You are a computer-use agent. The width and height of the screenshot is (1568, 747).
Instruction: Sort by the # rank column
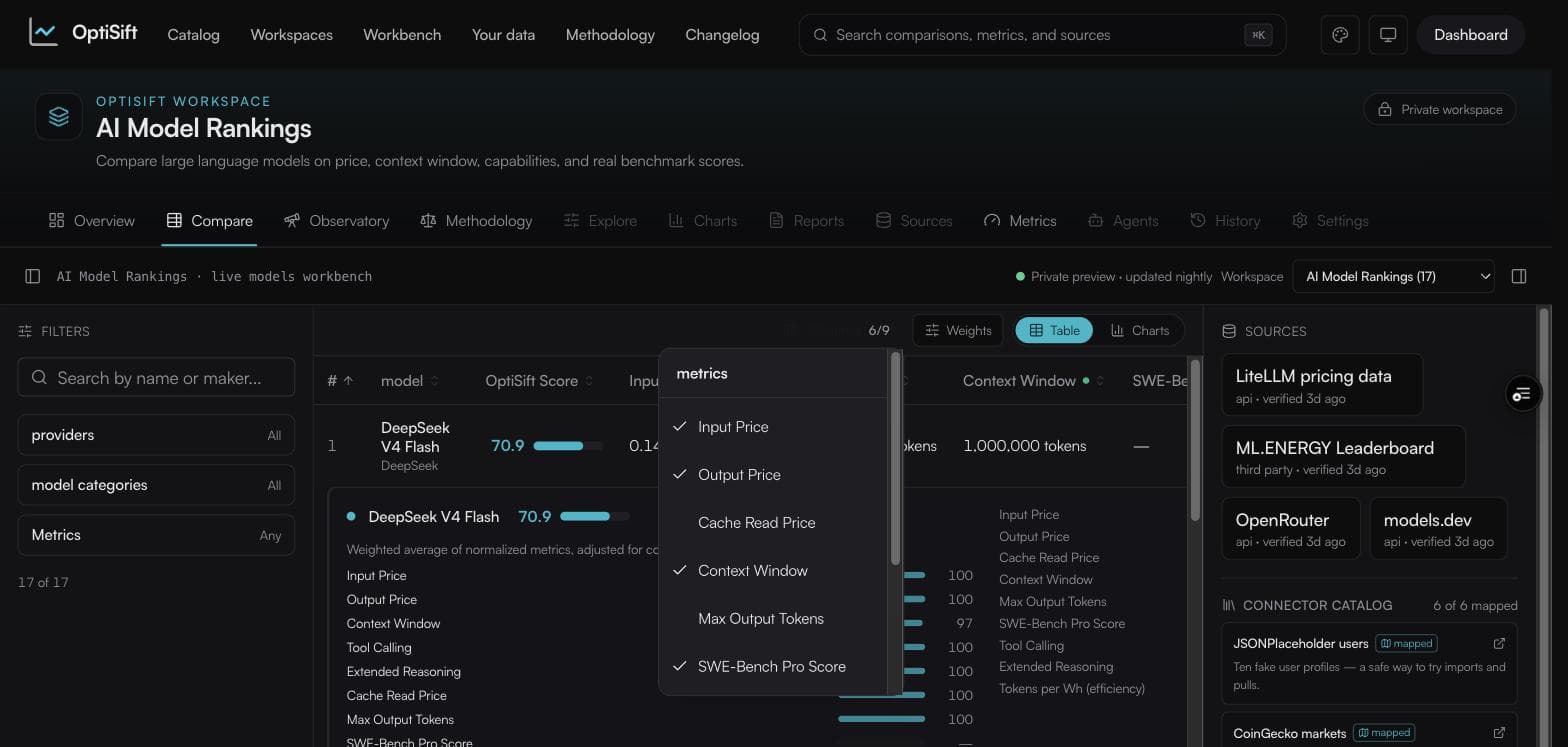[x=340, y=381]
